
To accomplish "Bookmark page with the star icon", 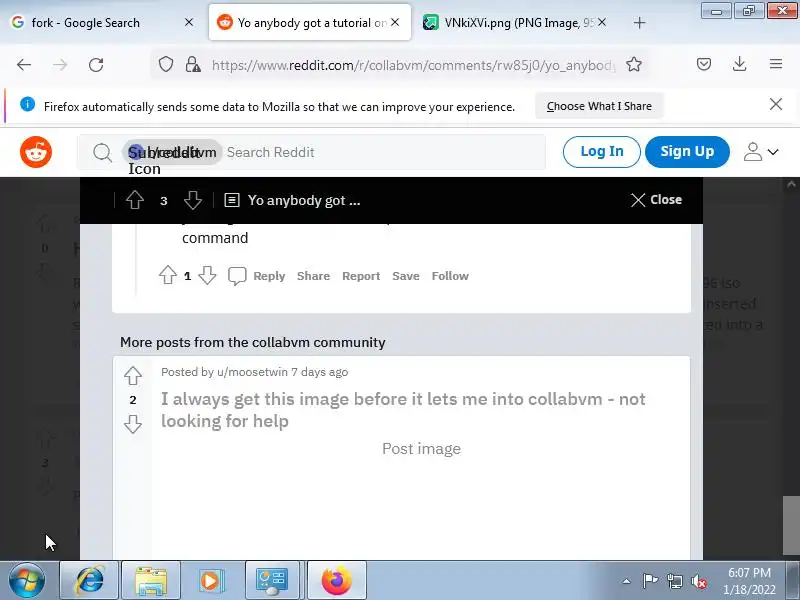I will tap(634, 64).
